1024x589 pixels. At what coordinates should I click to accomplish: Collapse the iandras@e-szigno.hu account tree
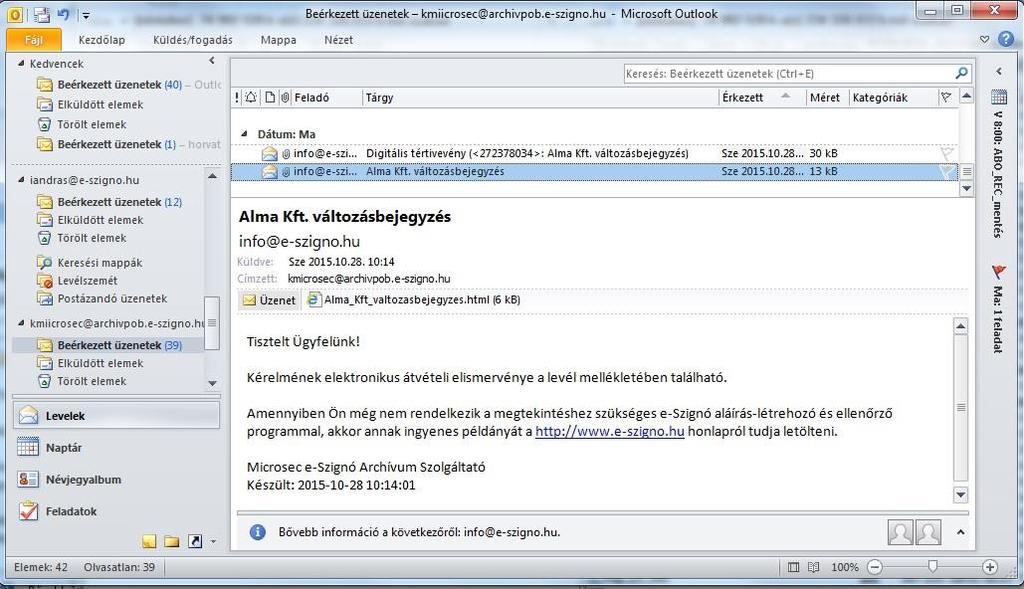point(21,180)
